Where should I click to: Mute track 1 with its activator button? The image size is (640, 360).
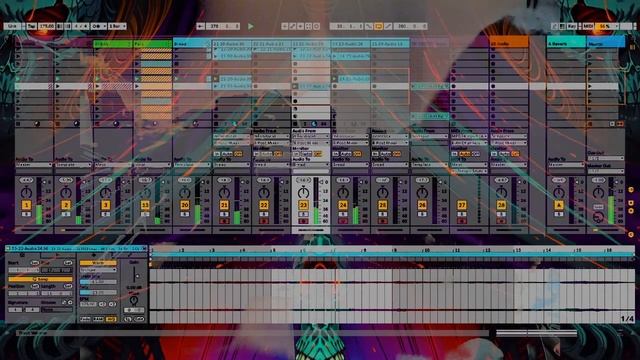[26, 205]
